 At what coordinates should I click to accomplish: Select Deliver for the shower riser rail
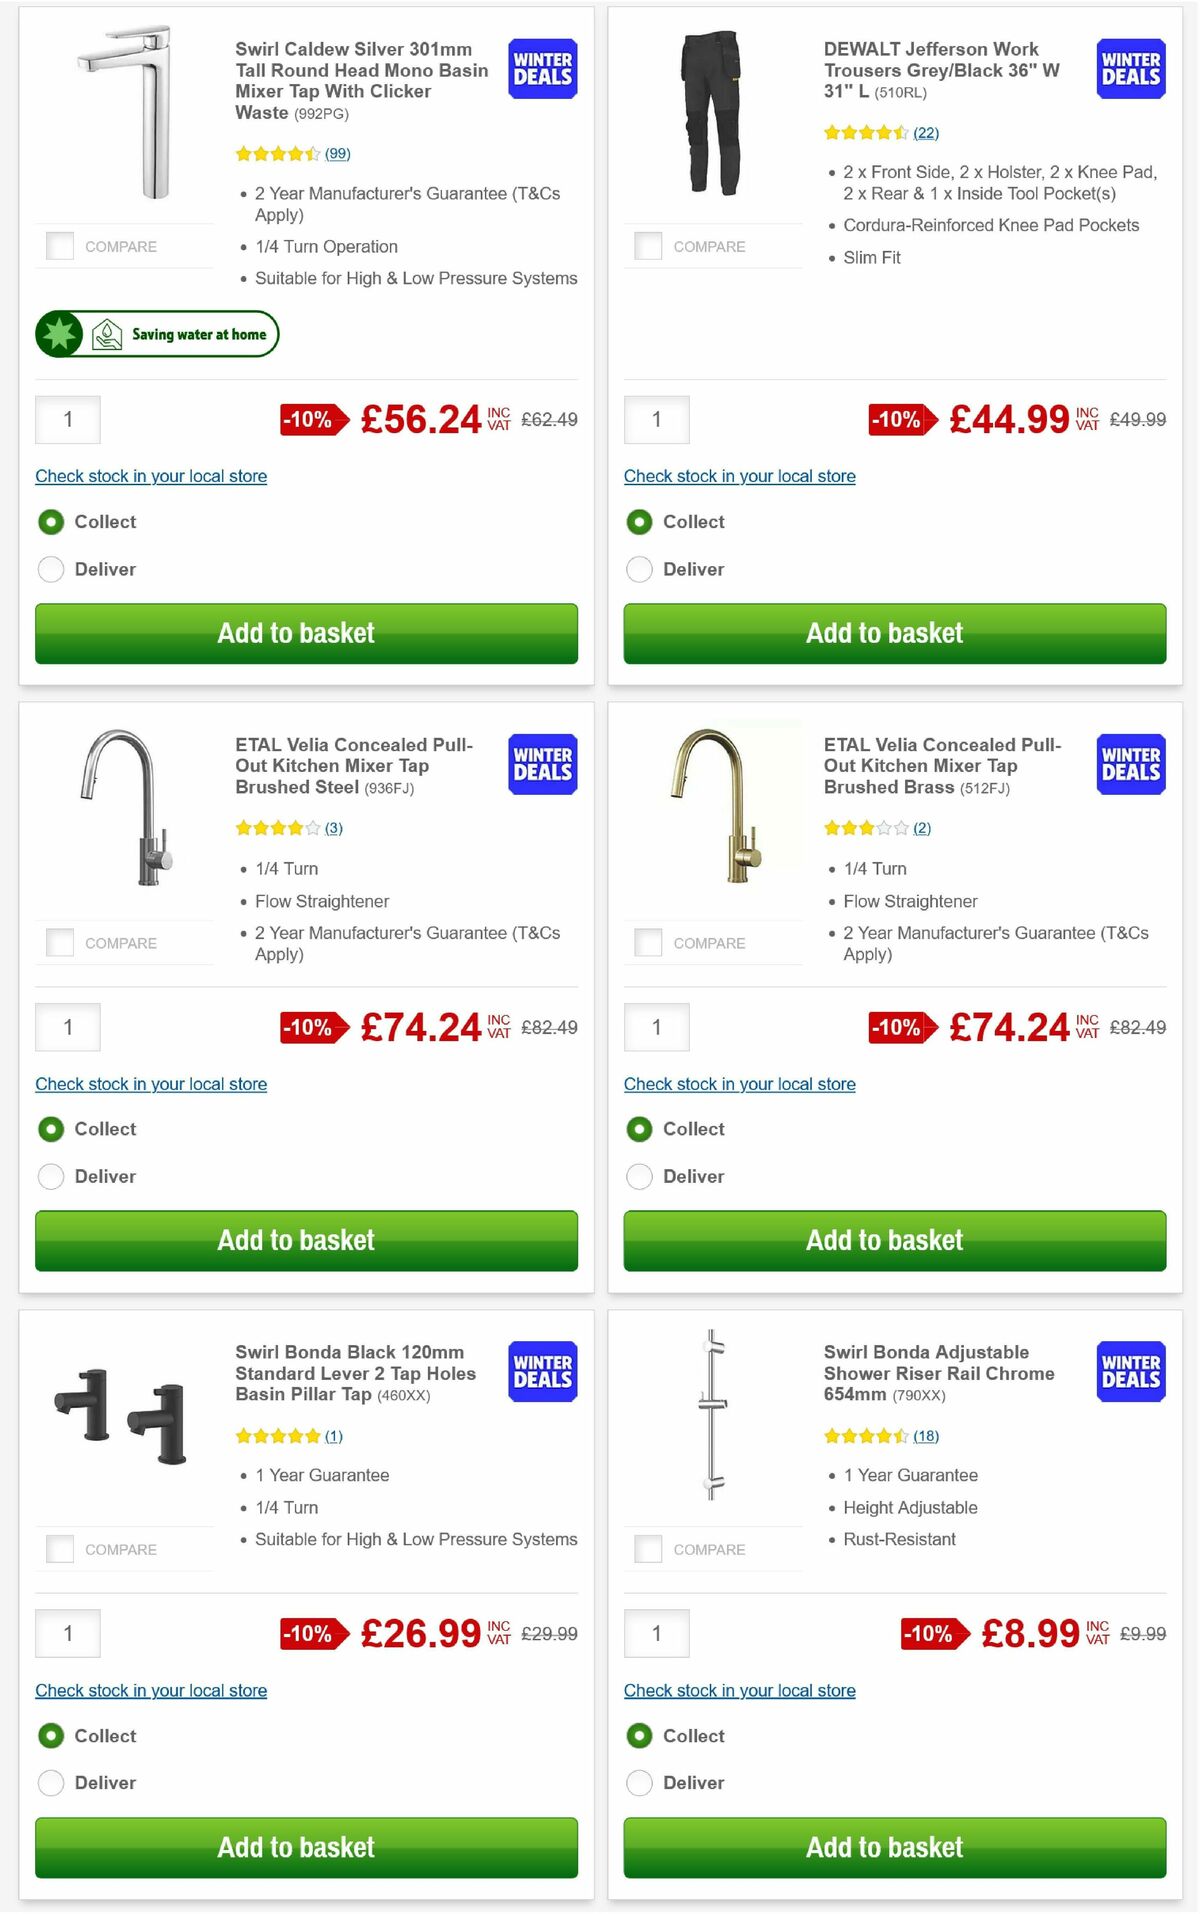point(639,1782)
